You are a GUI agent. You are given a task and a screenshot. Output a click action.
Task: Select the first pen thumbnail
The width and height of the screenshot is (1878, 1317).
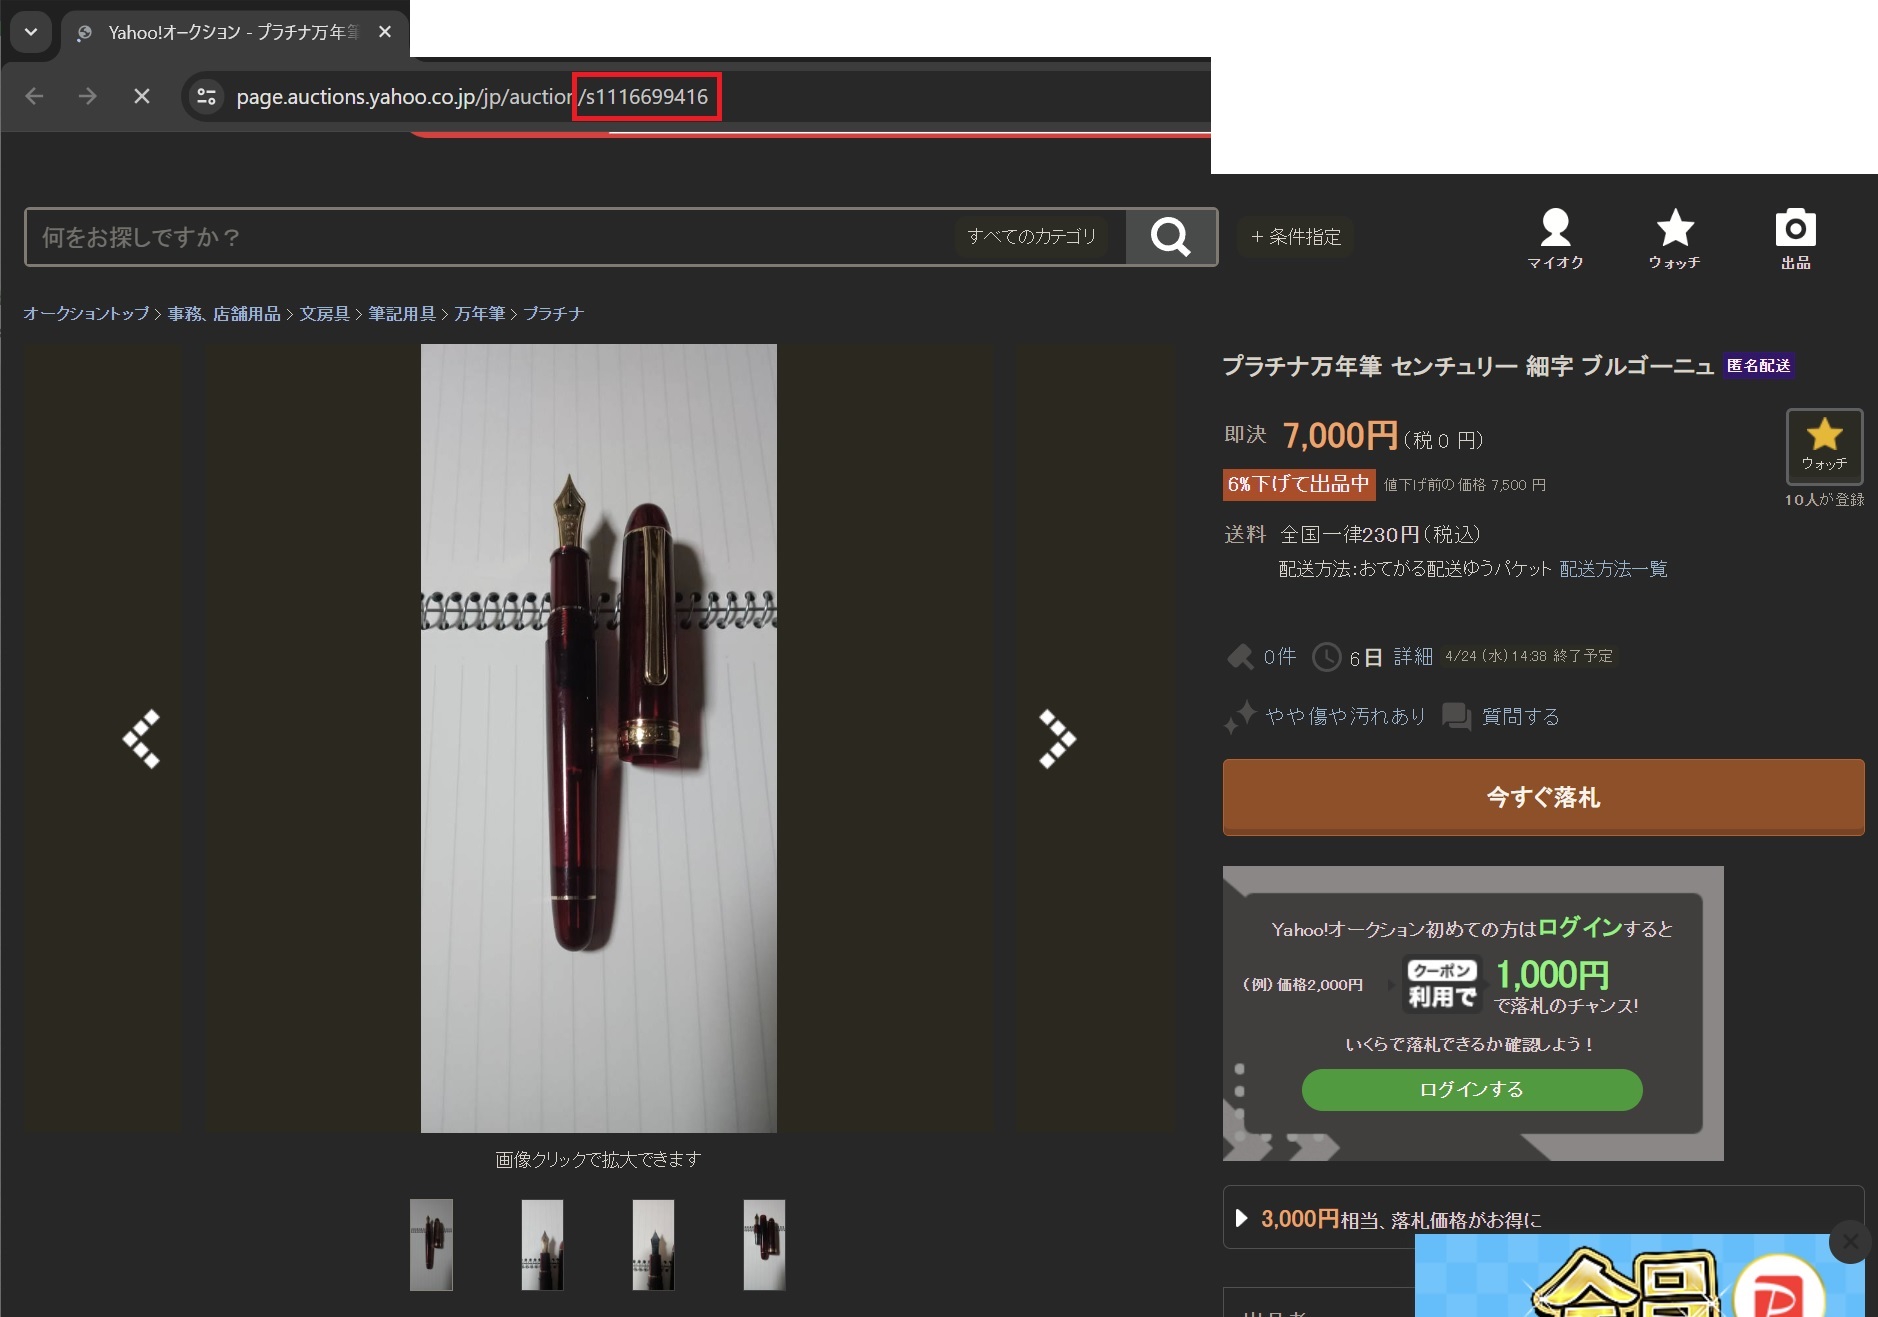coord(431,1245)
